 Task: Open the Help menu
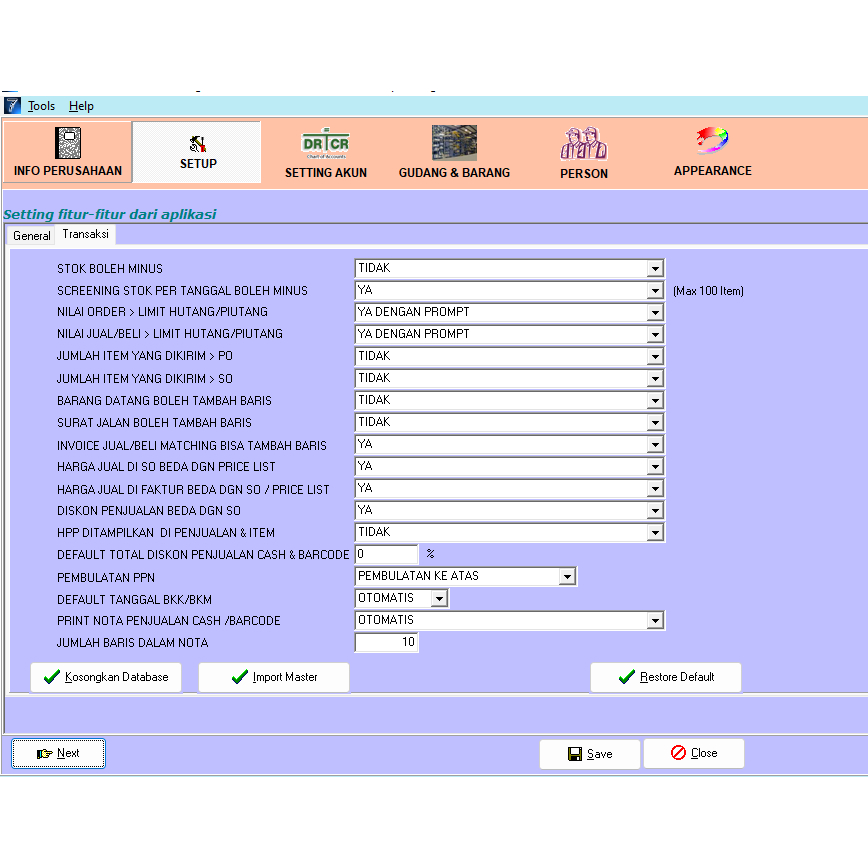tap(81, 106)
